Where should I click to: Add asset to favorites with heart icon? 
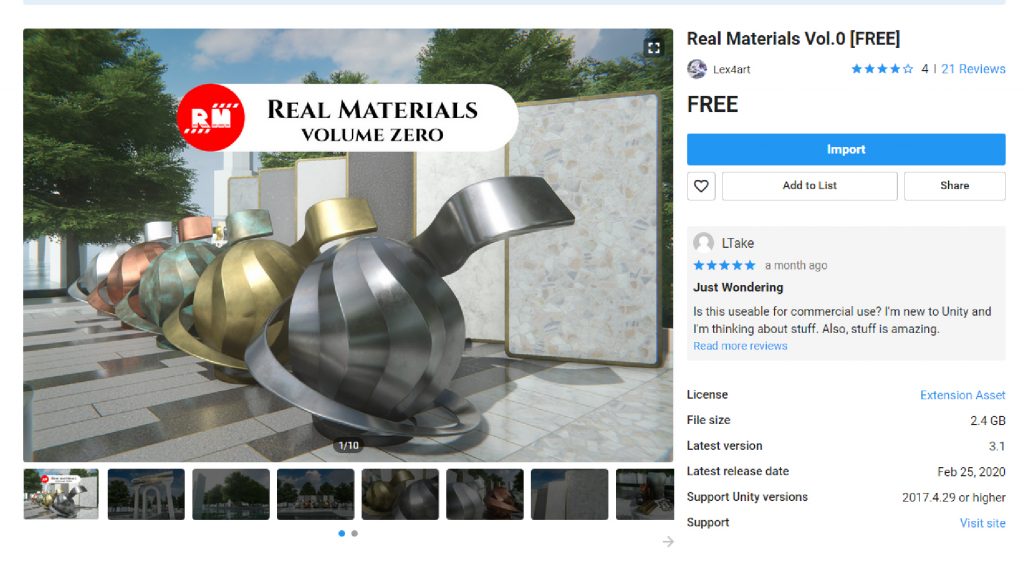coord(701,186)
